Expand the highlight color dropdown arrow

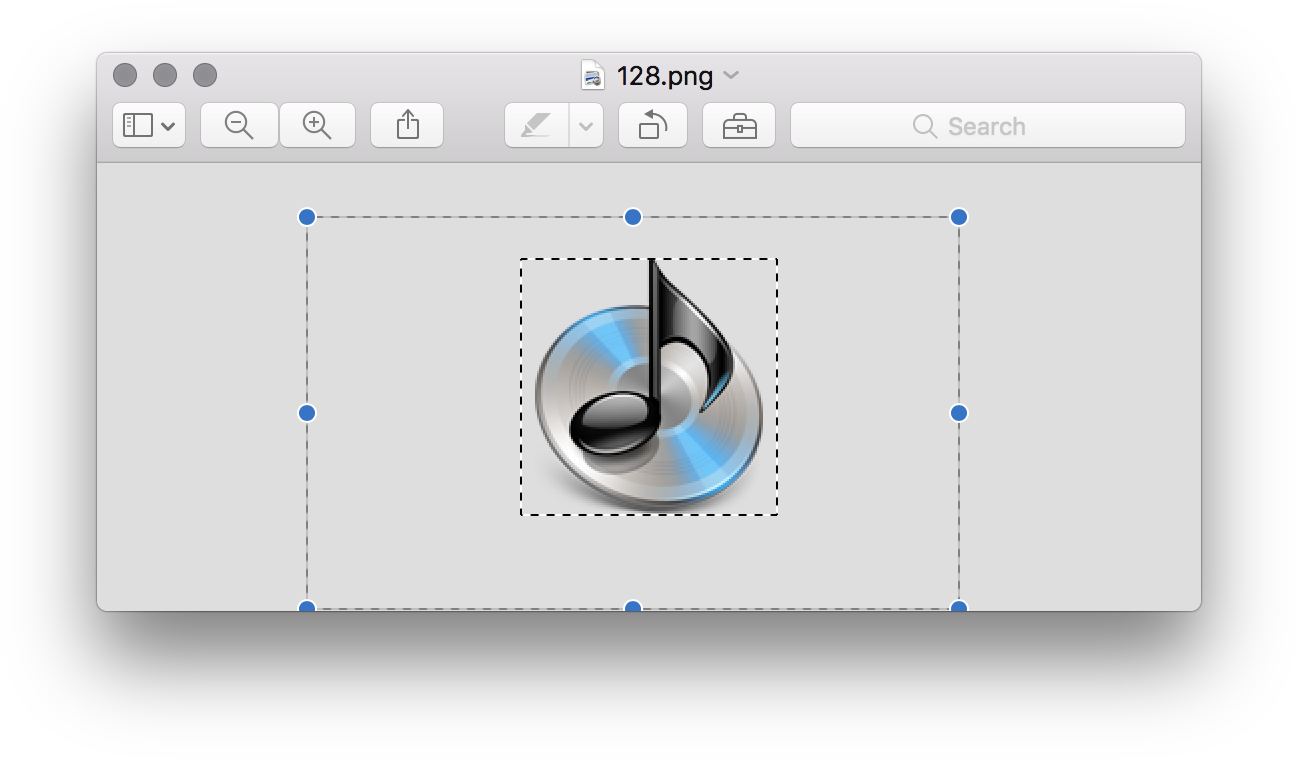586,126
